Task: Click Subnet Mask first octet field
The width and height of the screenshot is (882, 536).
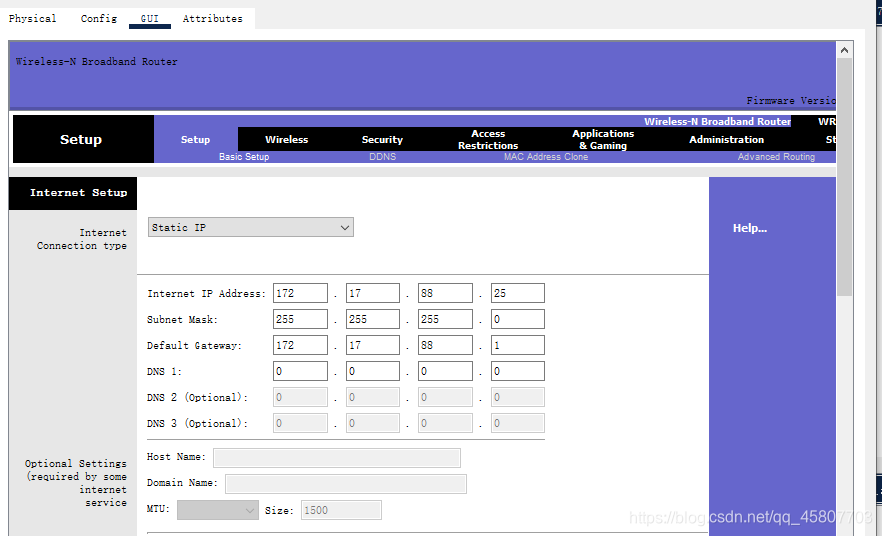Action: tap(300, 319)
